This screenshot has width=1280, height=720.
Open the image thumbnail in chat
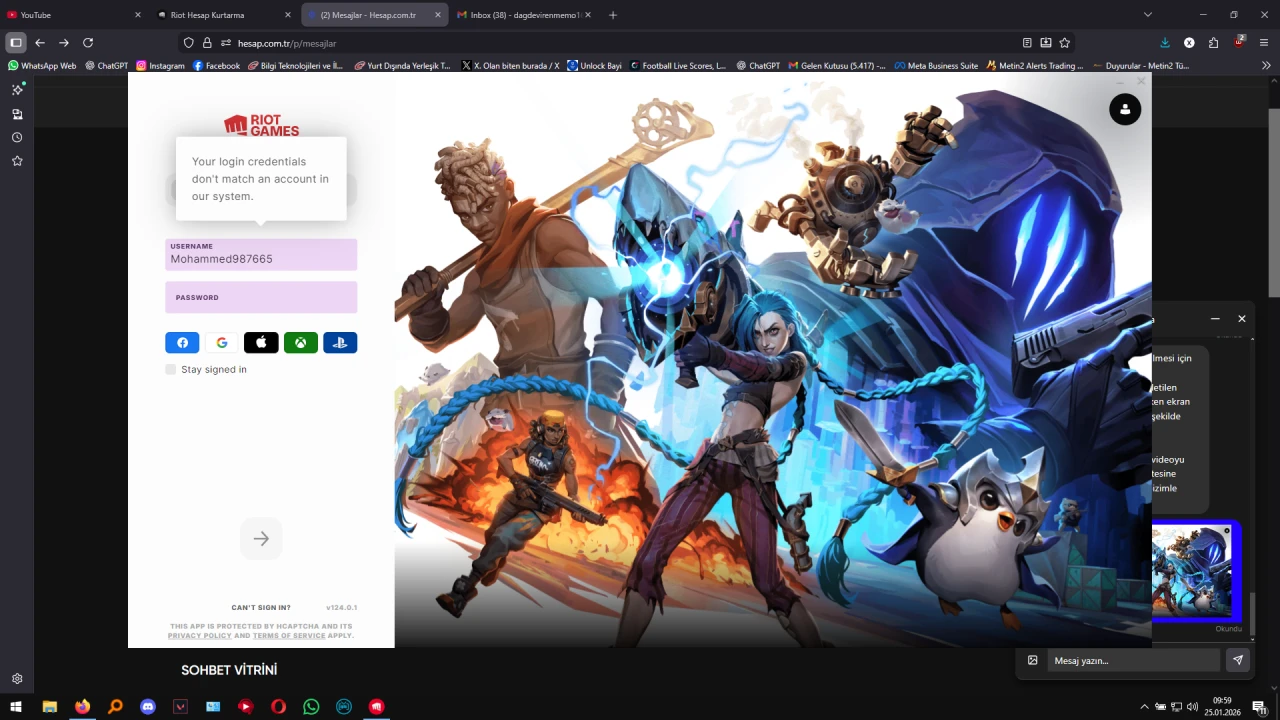point(1197,570)
